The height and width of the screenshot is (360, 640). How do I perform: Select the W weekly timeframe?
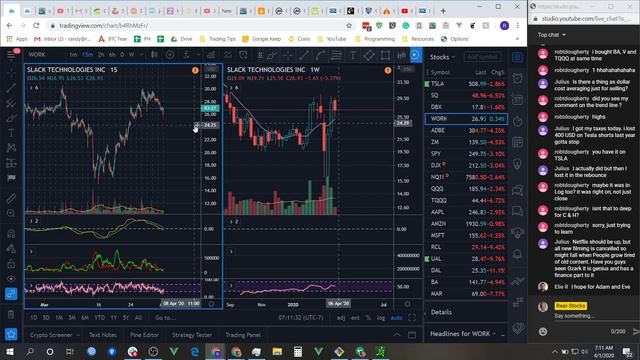pos(131,55)
